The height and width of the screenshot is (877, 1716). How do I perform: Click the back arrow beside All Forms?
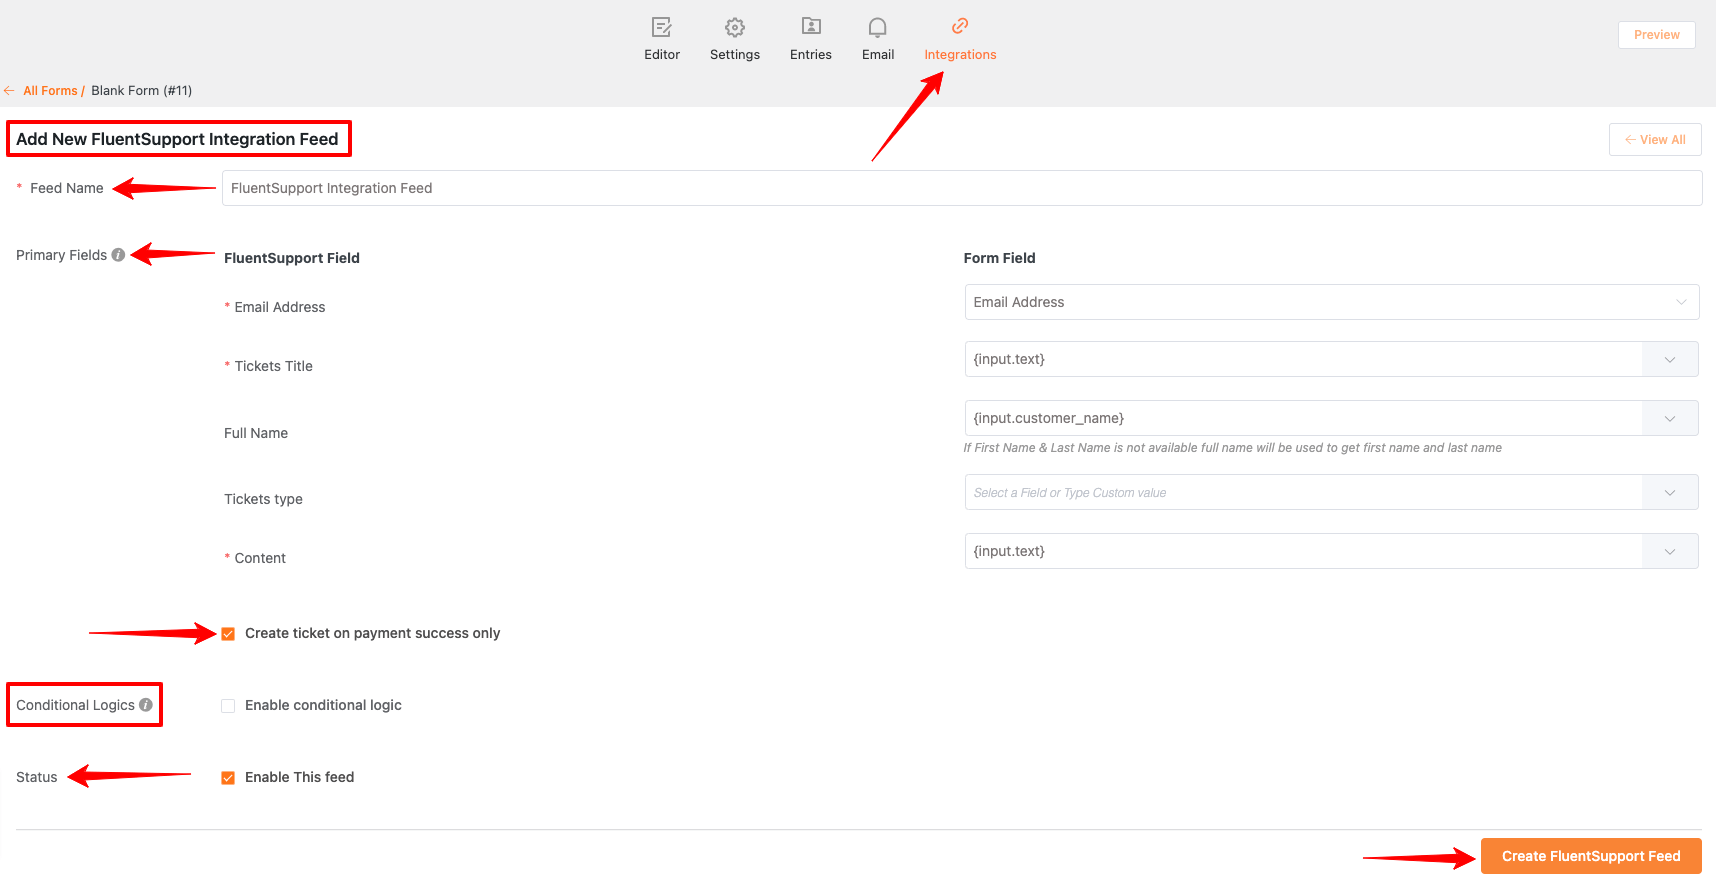click(x=9, y=90)
